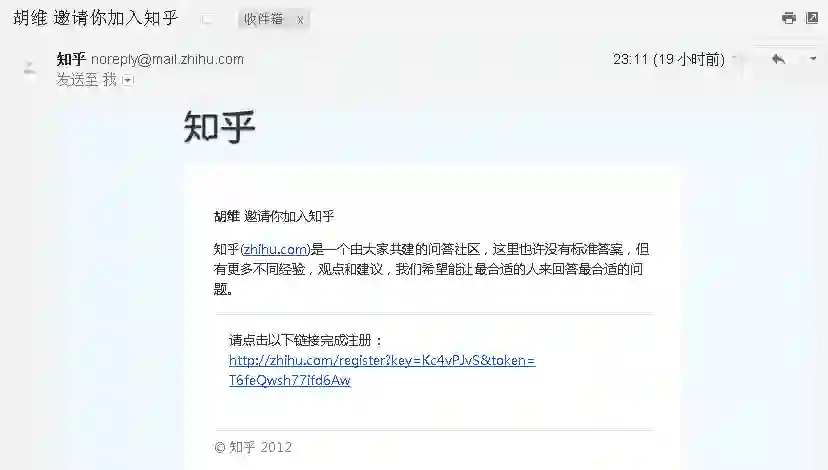Click the bold 胡维 name in the body

227,216
